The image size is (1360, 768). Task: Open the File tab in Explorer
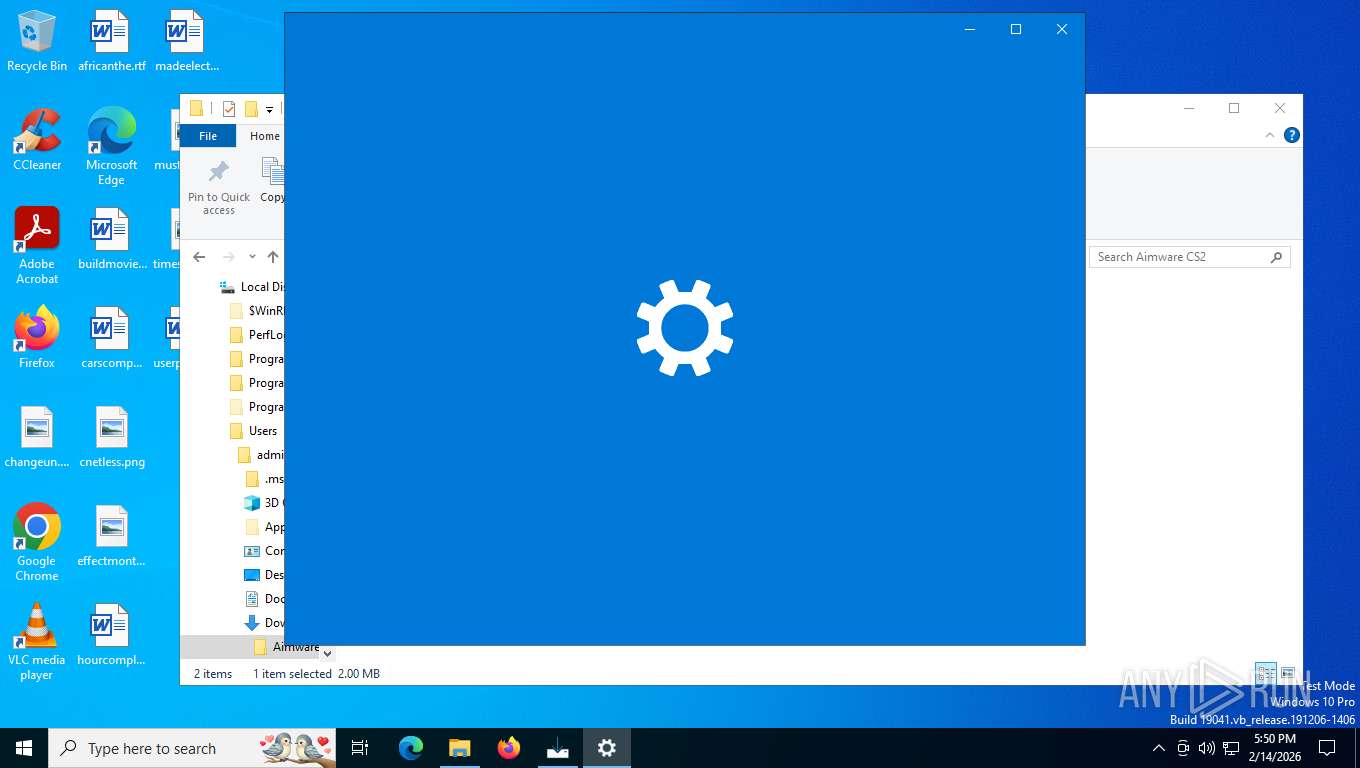(x=208, y=136)
